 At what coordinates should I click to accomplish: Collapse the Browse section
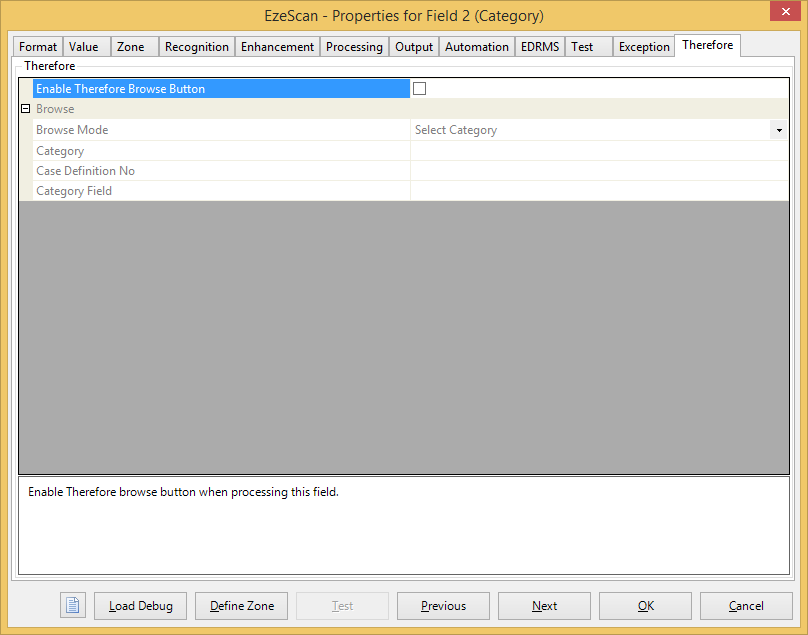pos(25,109)
